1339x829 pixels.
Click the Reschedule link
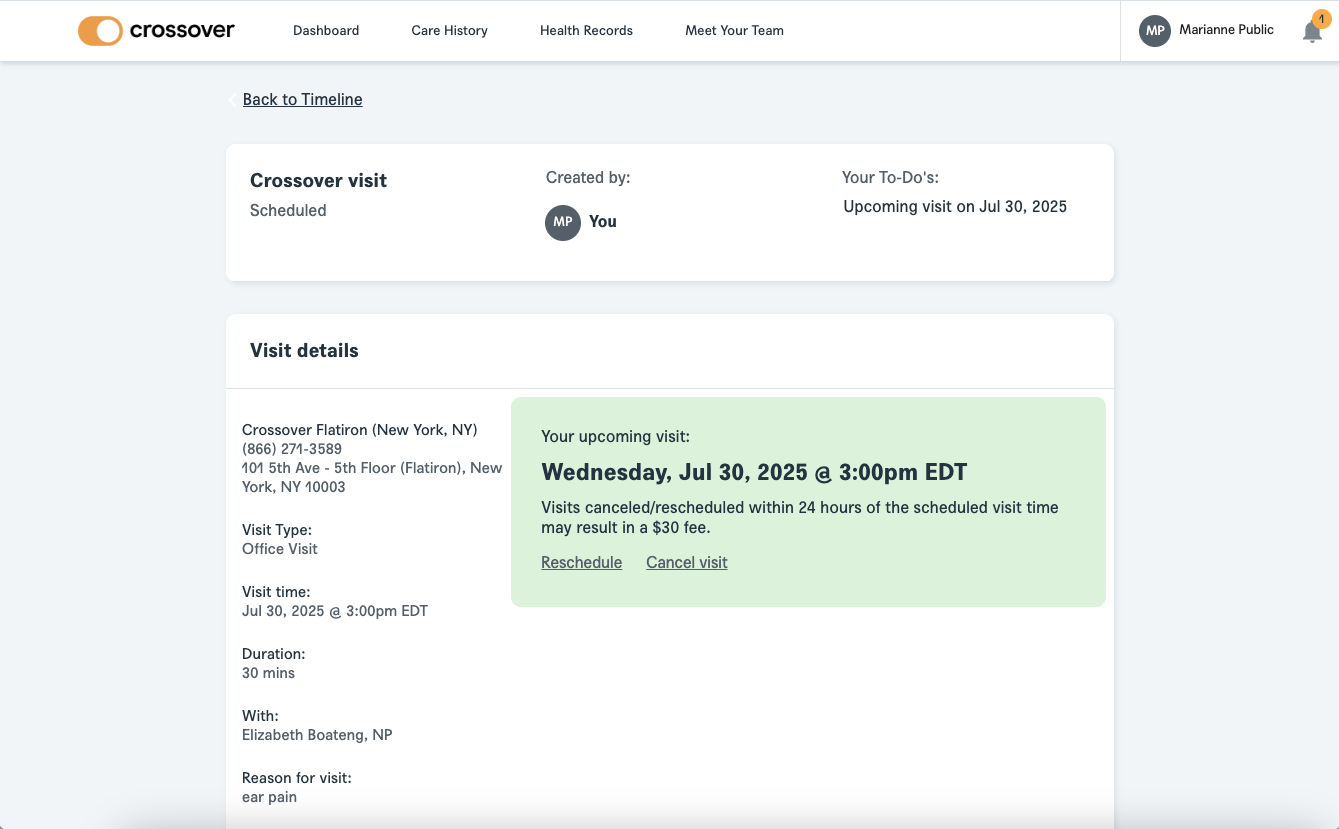click(x=581, y=562)
